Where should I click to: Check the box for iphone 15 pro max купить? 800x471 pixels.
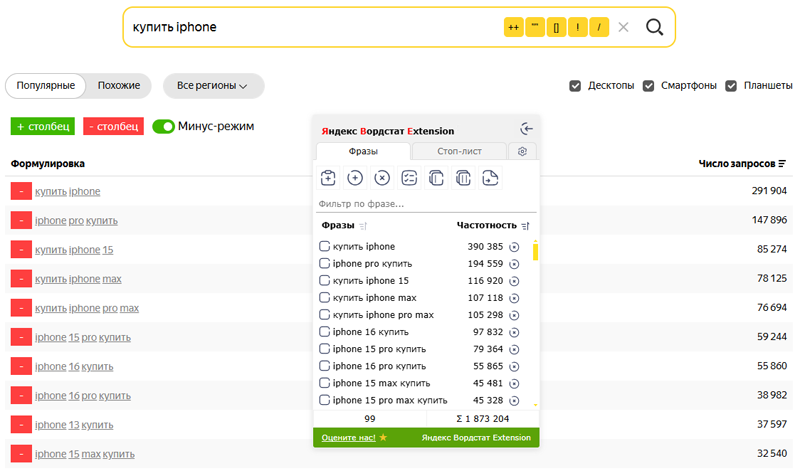tap(324, 400)
